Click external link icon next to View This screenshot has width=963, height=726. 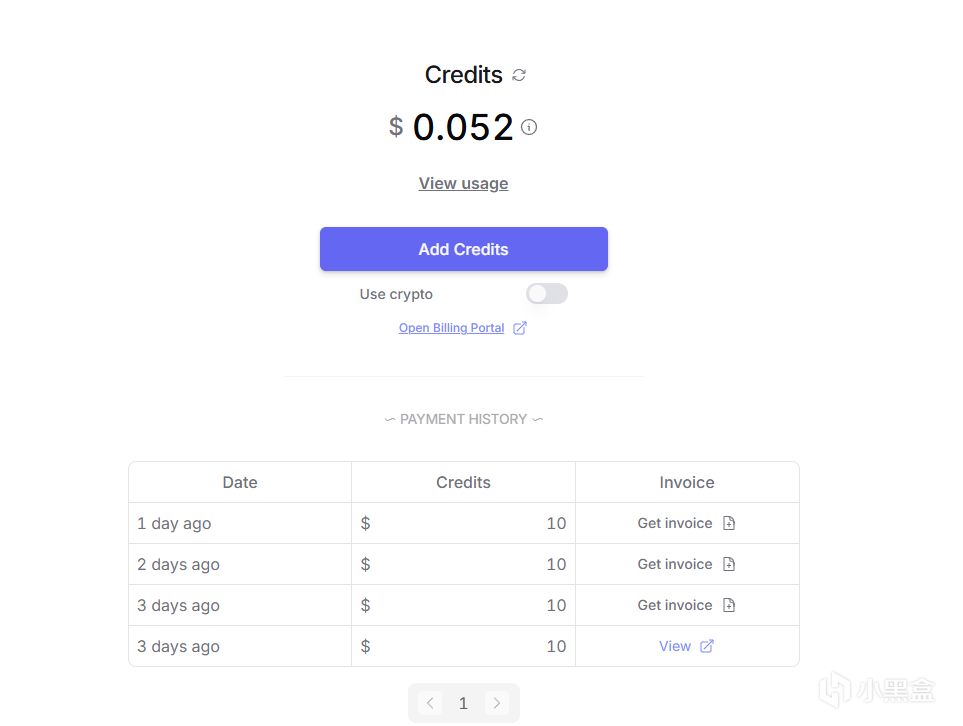[707, 646]
